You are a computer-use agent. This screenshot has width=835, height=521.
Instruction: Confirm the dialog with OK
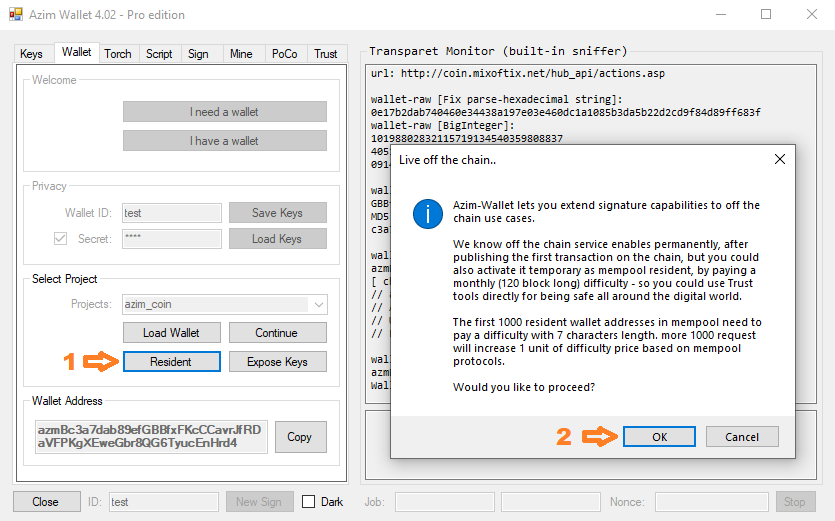(659, 436)
